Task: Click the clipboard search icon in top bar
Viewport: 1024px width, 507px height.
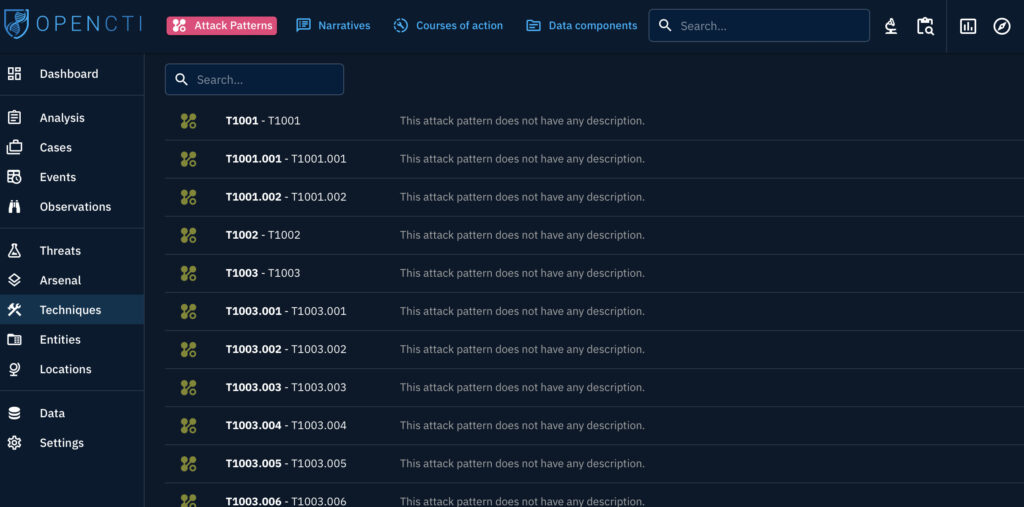Action: coord(925,26)
